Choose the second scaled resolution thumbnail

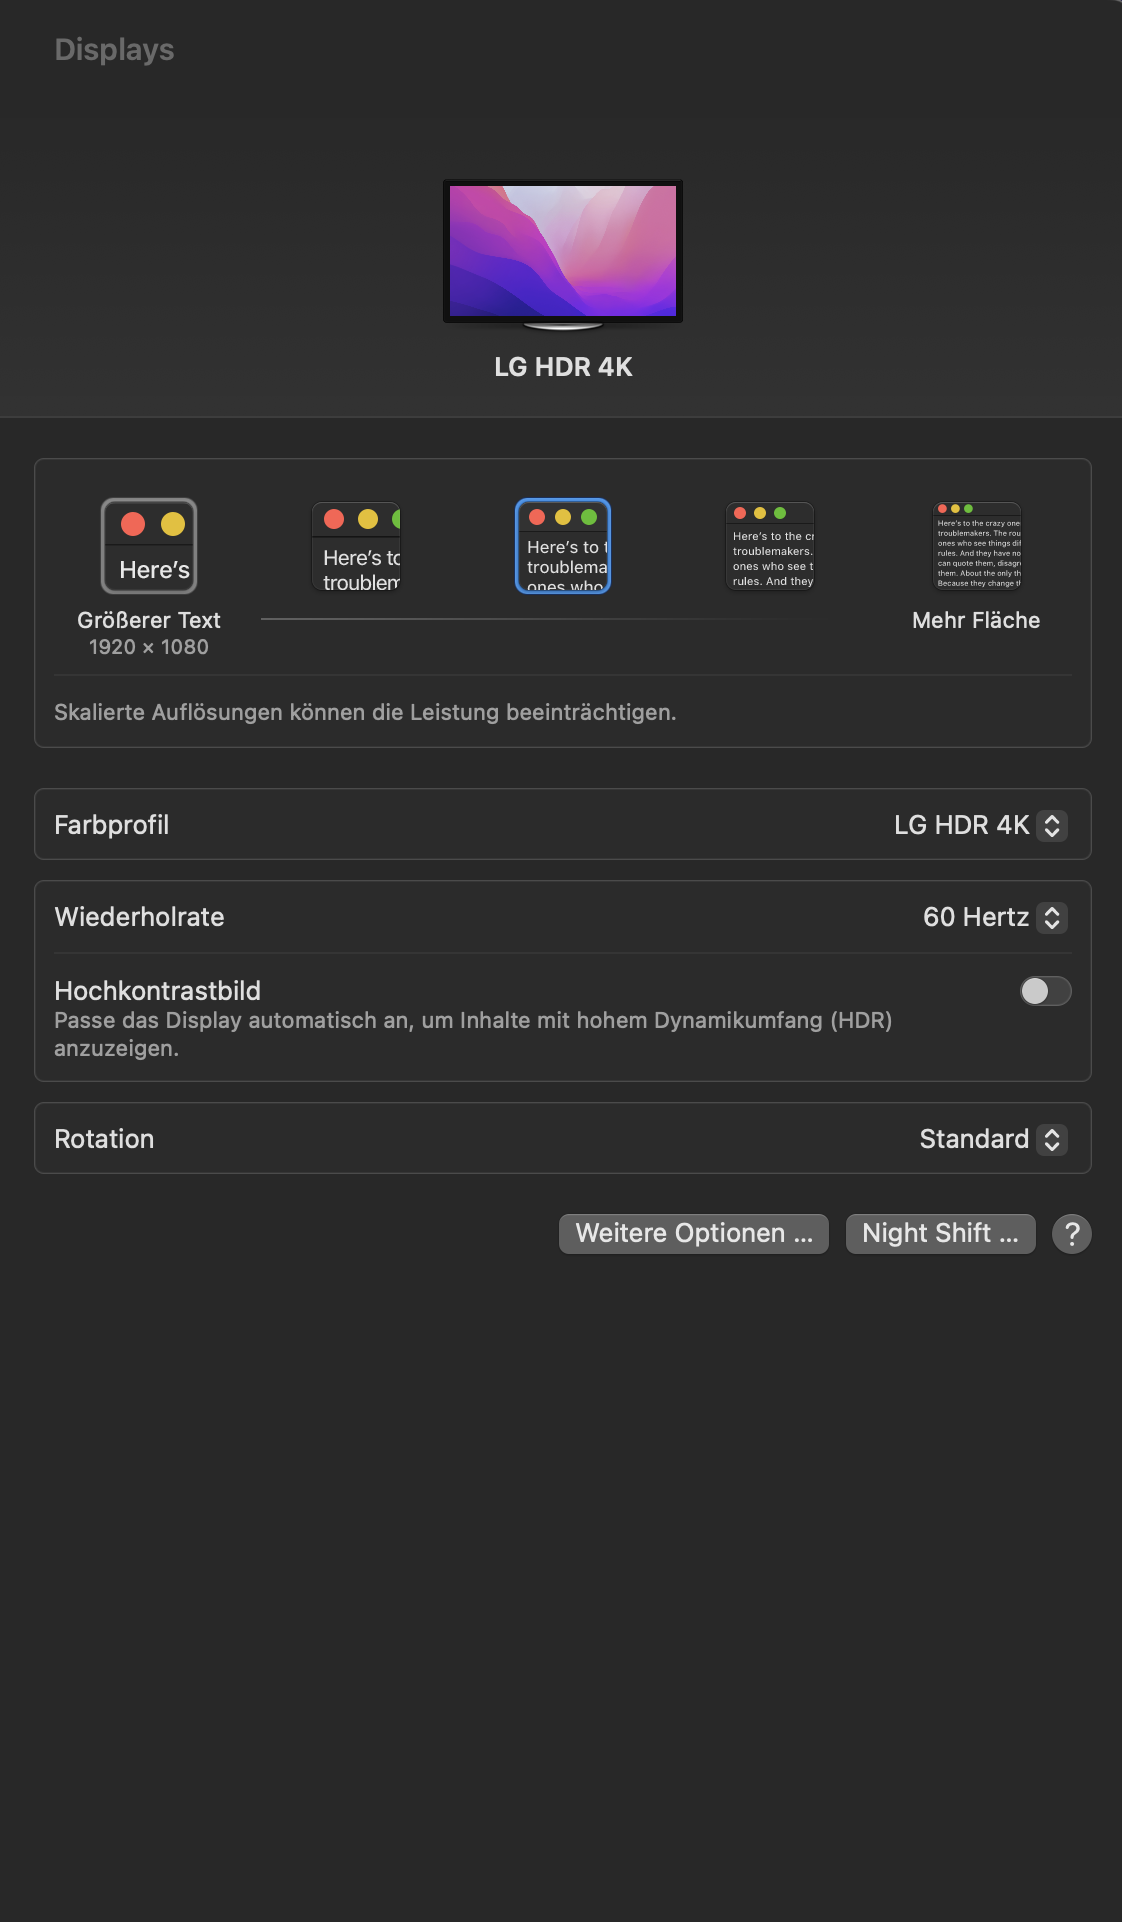point(356,546)
